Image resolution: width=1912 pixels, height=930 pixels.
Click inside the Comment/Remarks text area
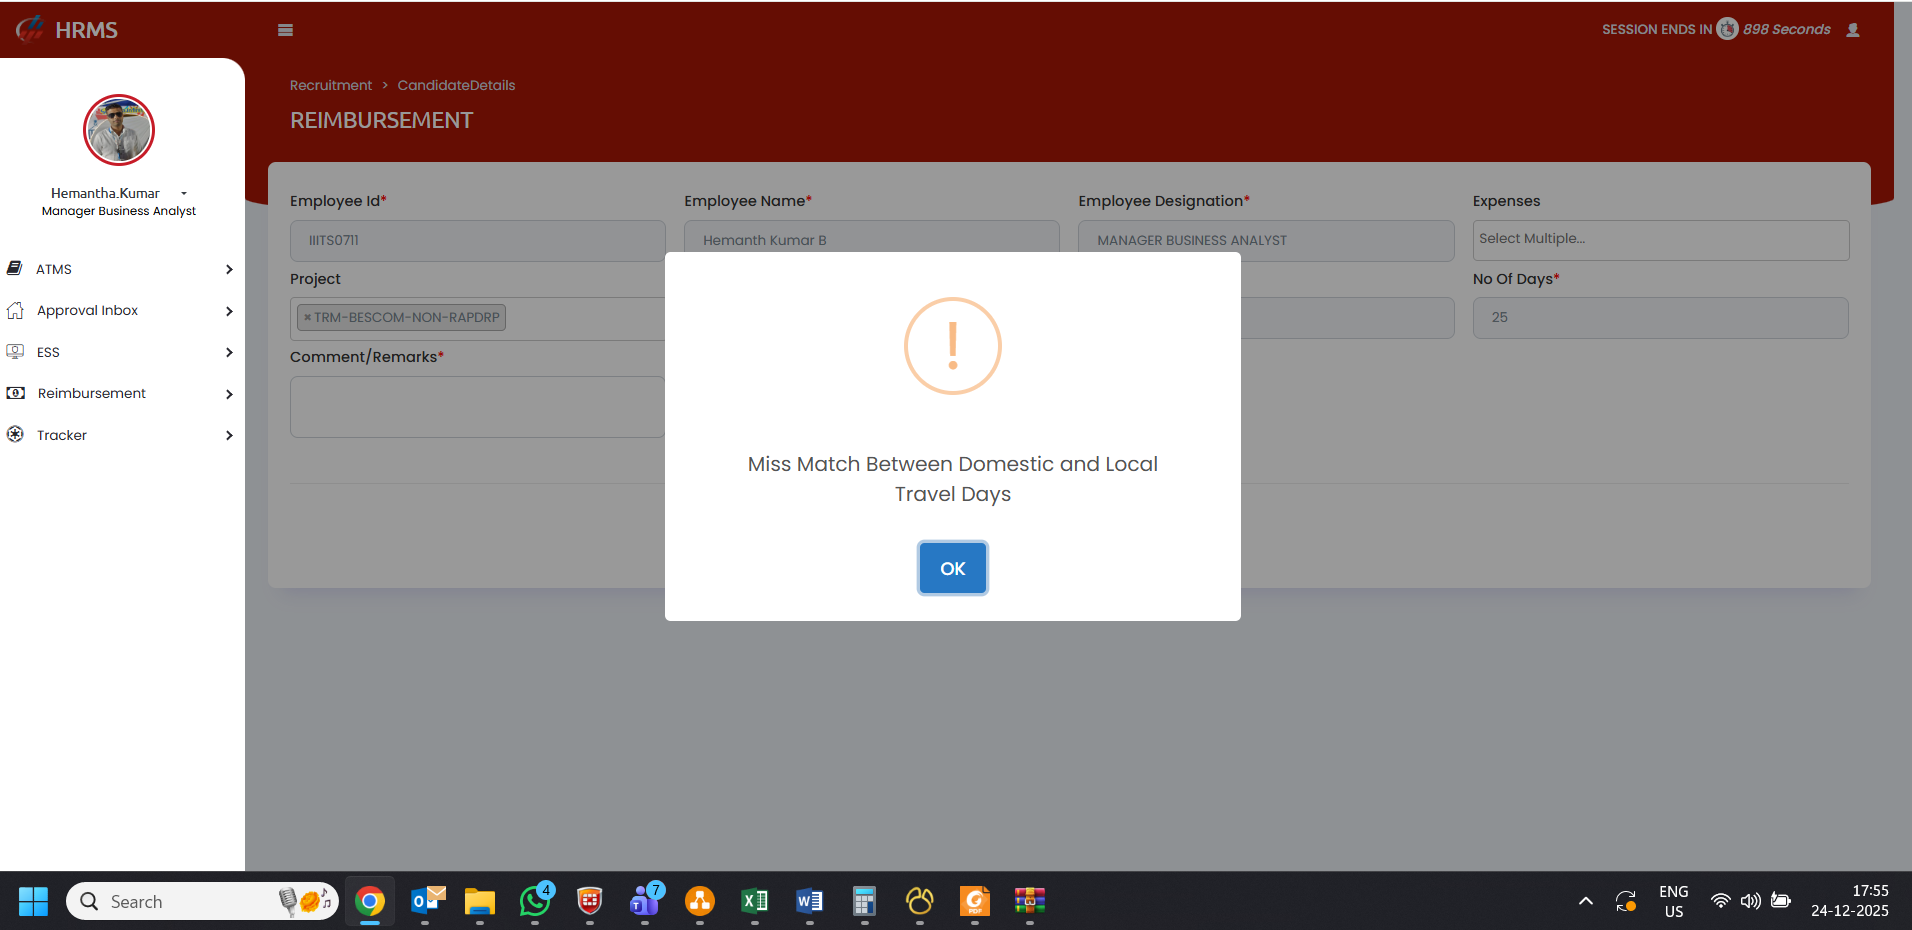click(478, 407)
